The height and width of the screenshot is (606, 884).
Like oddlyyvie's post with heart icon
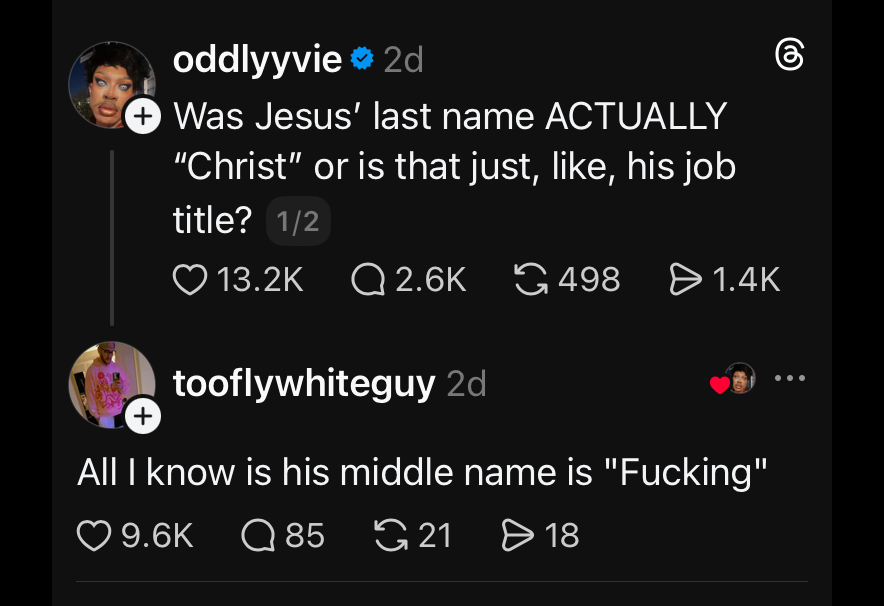tap(189, 279)
